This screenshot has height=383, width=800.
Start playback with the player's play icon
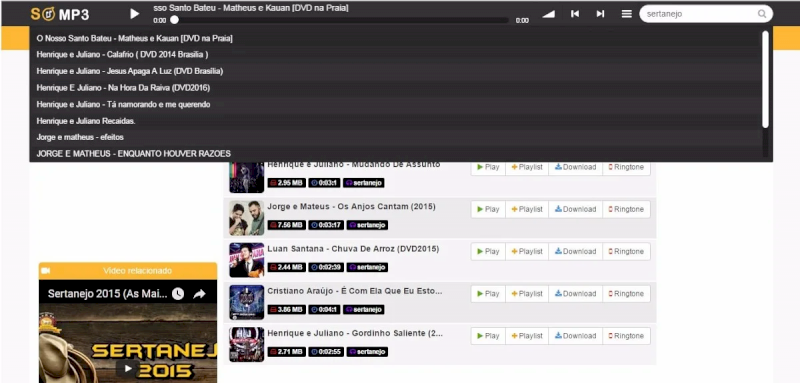point(135,14)
